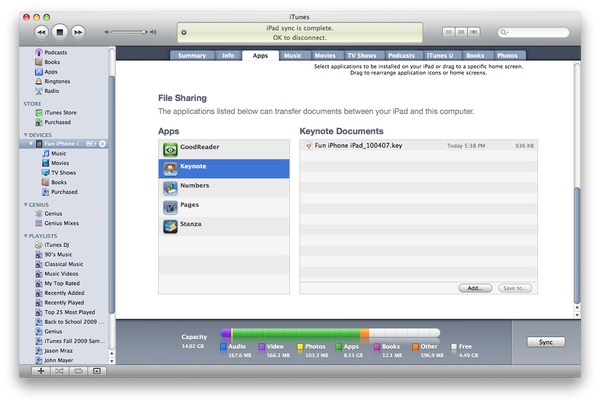The height and width of the screenshot is (404, 600).
Task: Open the 90's Music playlist
Action: 58,254
